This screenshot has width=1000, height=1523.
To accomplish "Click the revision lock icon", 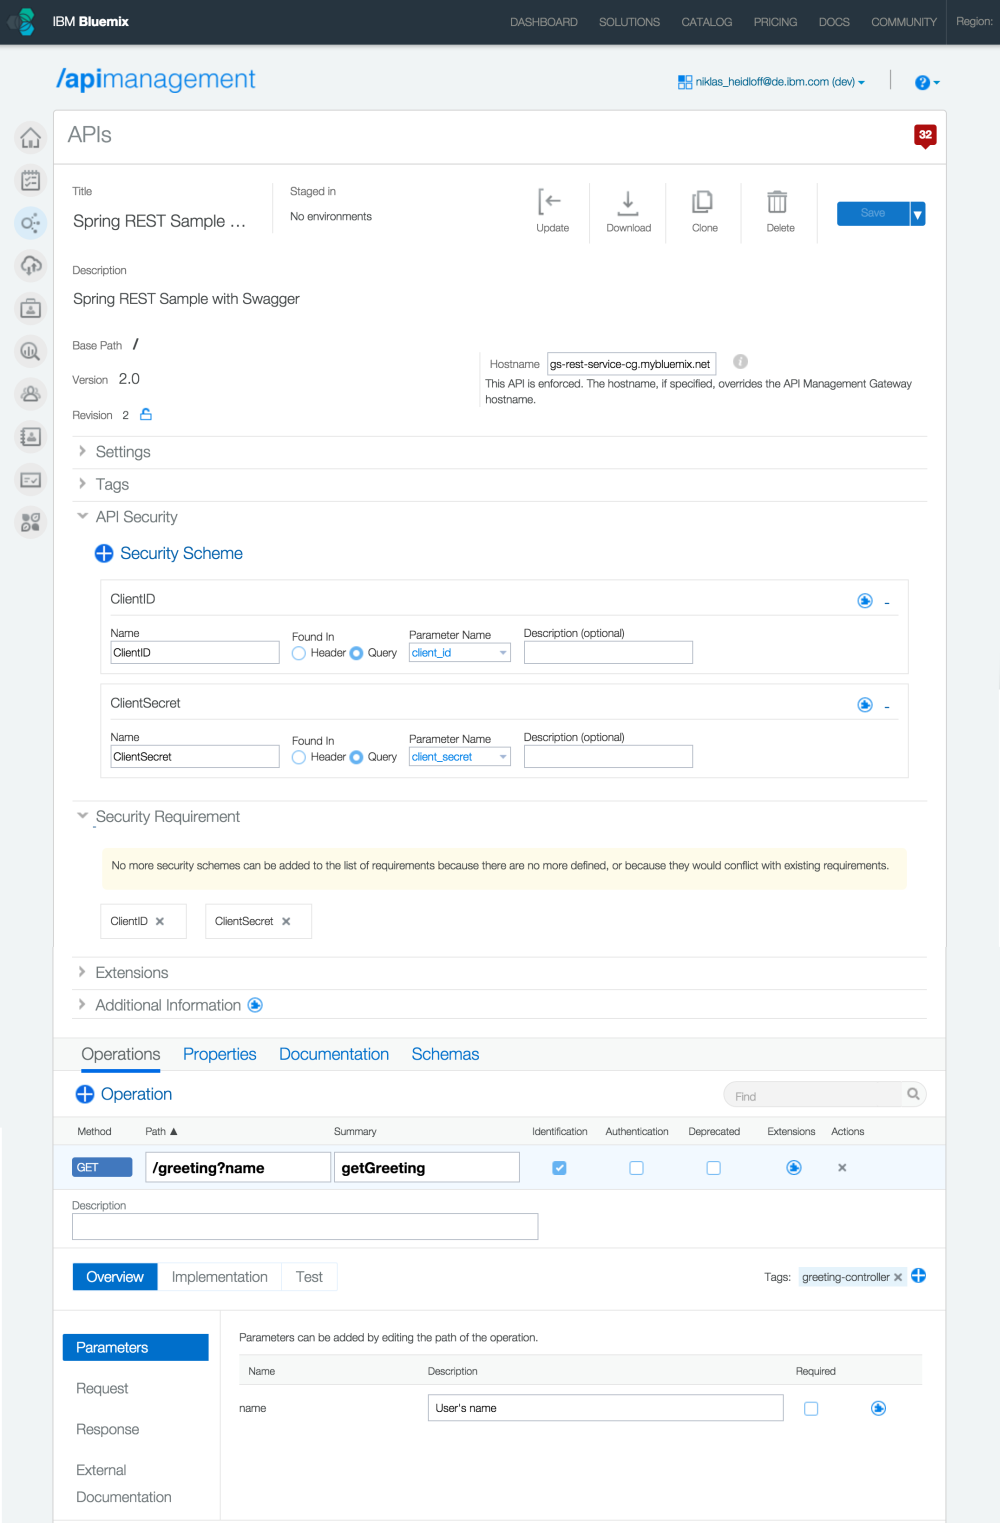I will pos(146,414).
